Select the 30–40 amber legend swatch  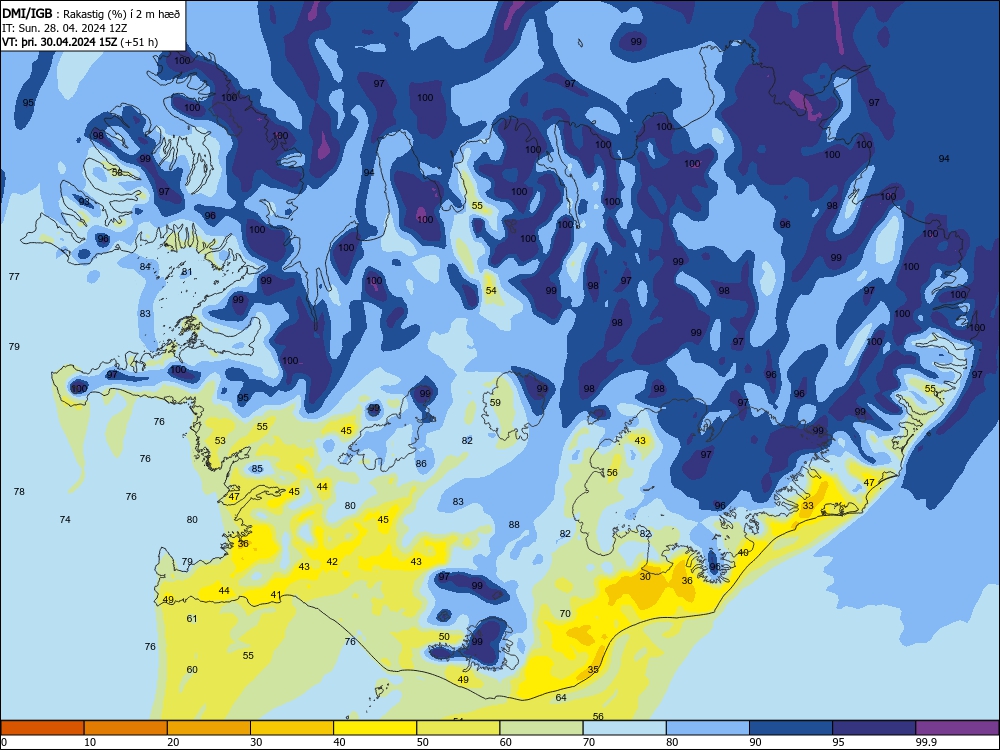click(x=292, y=728)
